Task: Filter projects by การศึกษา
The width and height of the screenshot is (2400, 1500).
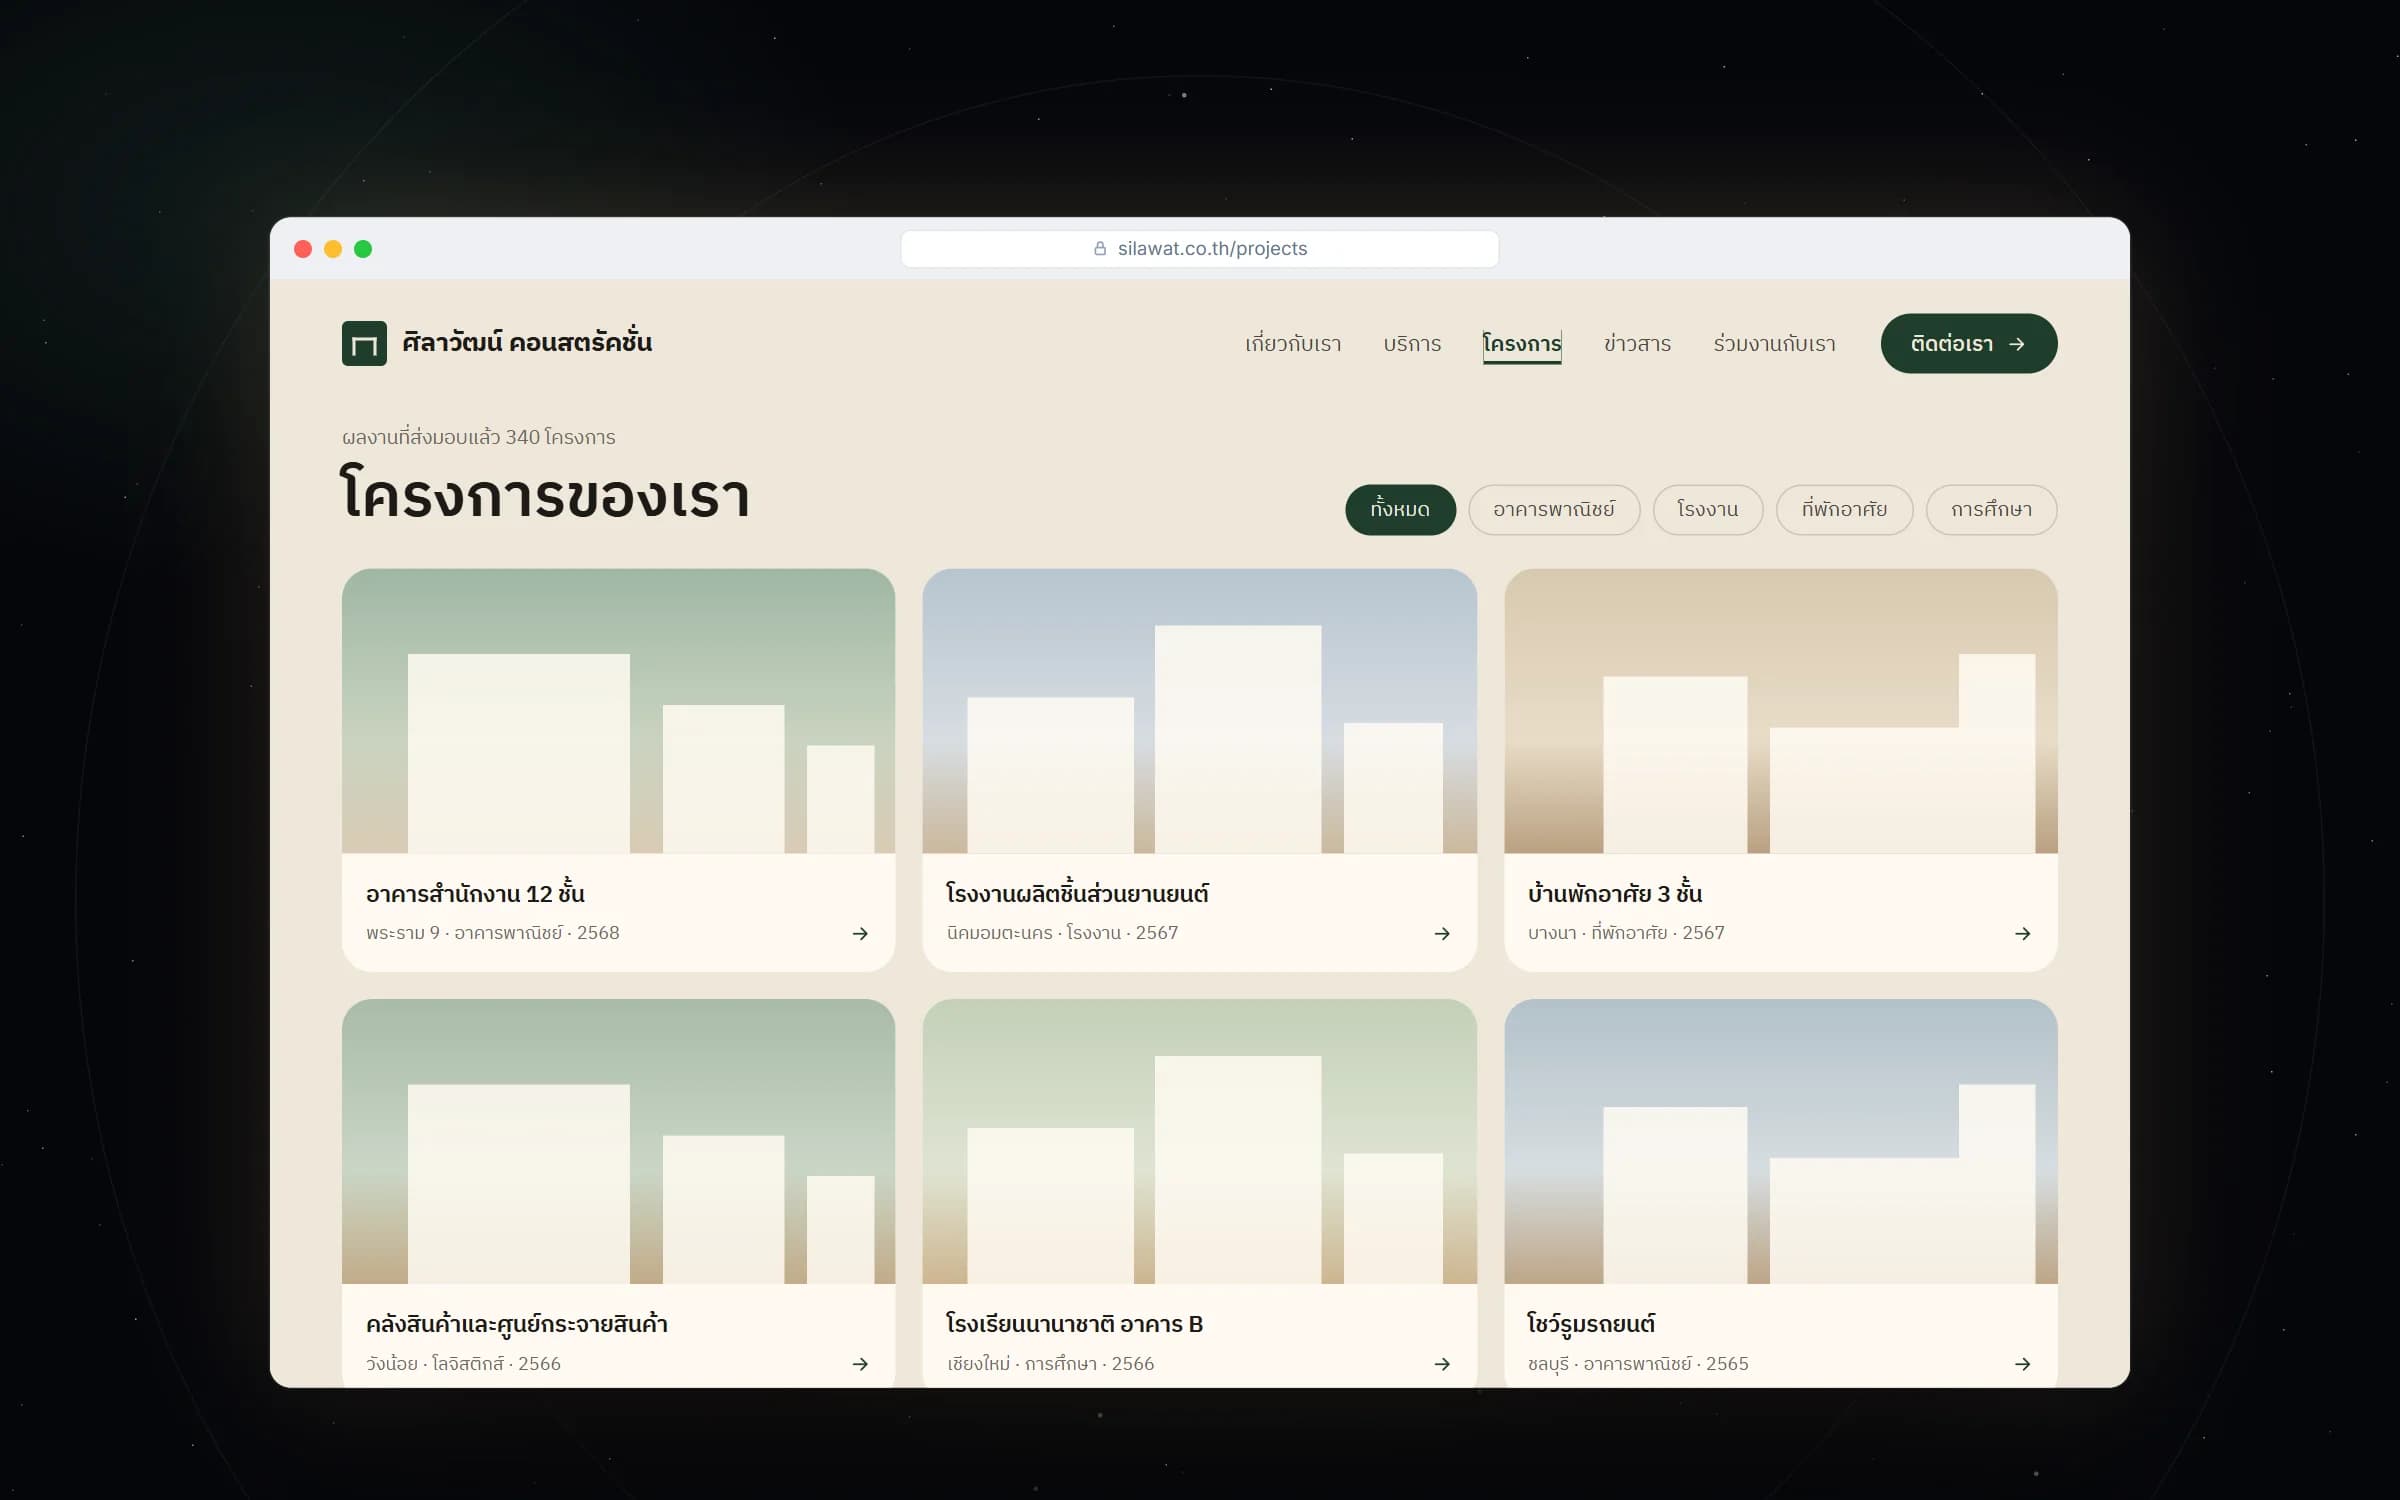Action: tap(1992, 510)
